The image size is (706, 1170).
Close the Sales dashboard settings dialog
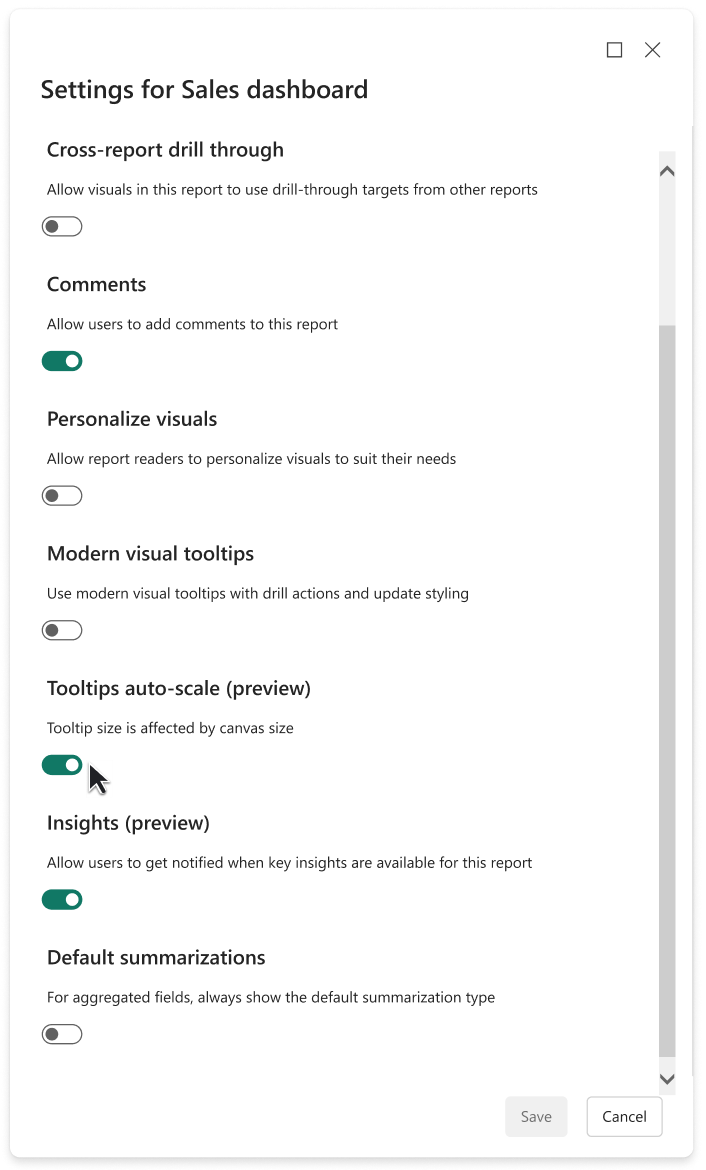(x=653, y=50)
